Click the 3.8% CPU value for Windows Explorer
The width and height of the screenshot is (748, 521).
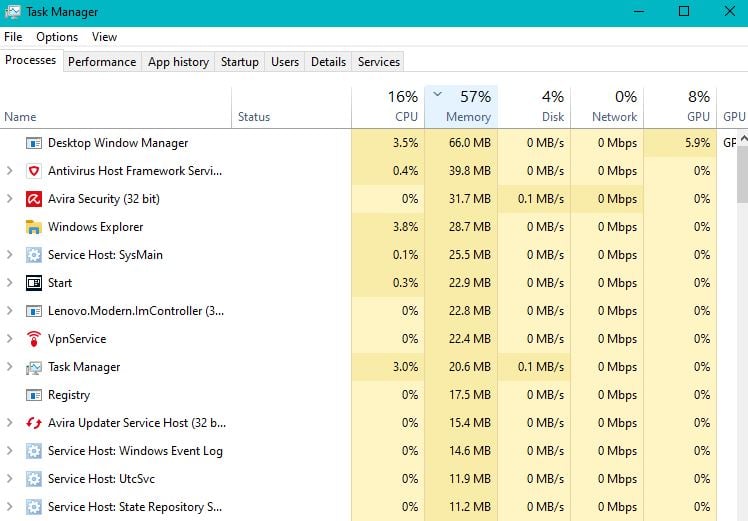405,227
